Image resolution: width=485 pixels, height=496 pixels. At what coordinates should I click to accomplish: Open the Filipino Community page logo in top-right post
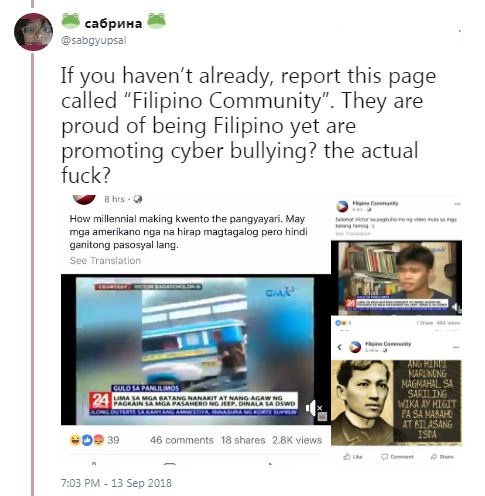[342, 206]
